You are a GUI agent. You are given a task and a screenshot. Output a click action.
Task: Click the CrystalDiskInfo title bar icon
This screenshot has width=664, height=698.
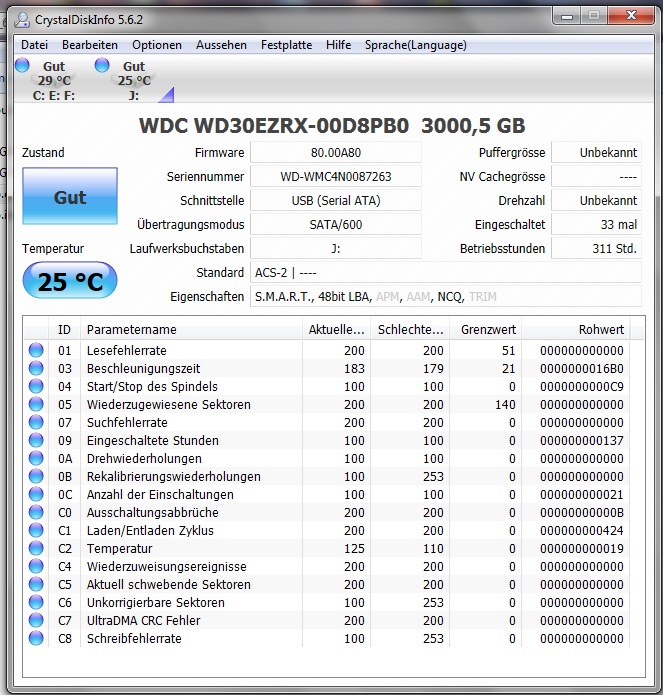tap(22, 20)
